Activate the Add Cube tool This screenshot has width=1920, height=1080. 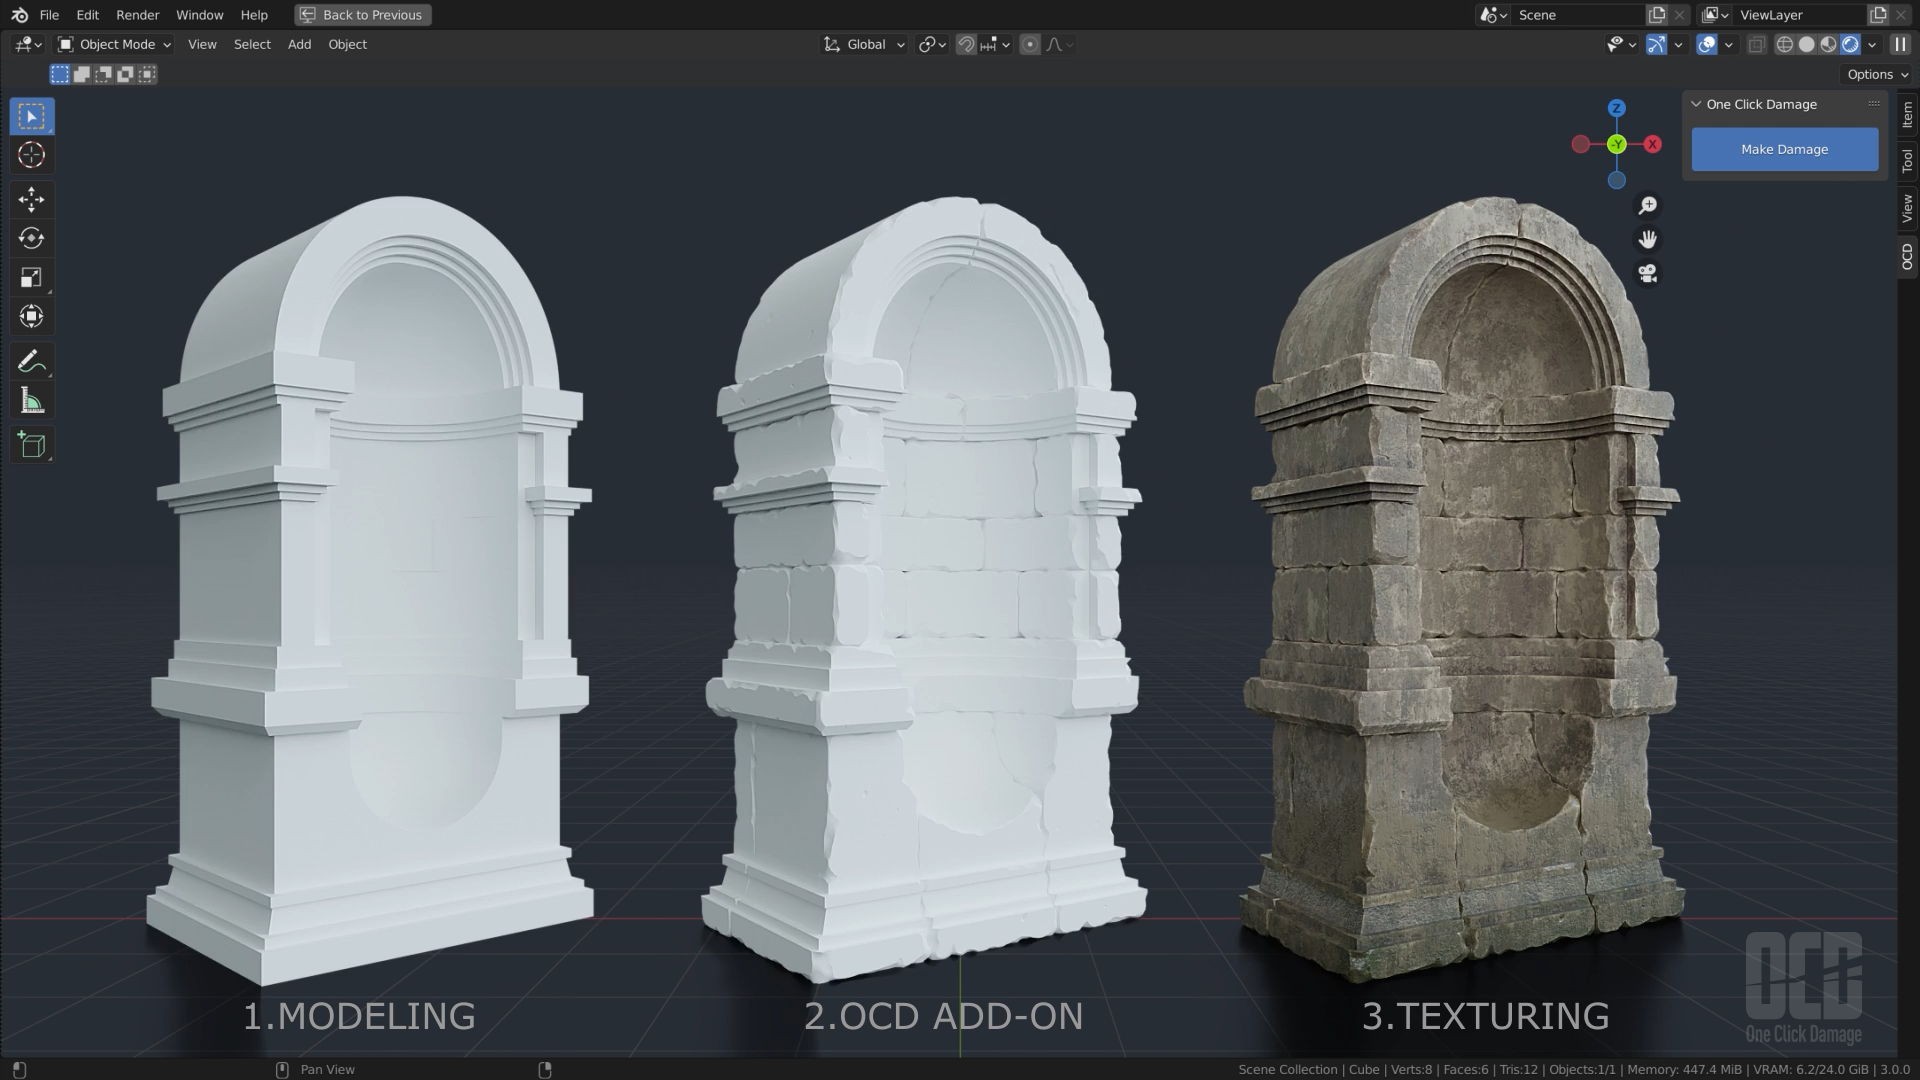pos(31,444)
